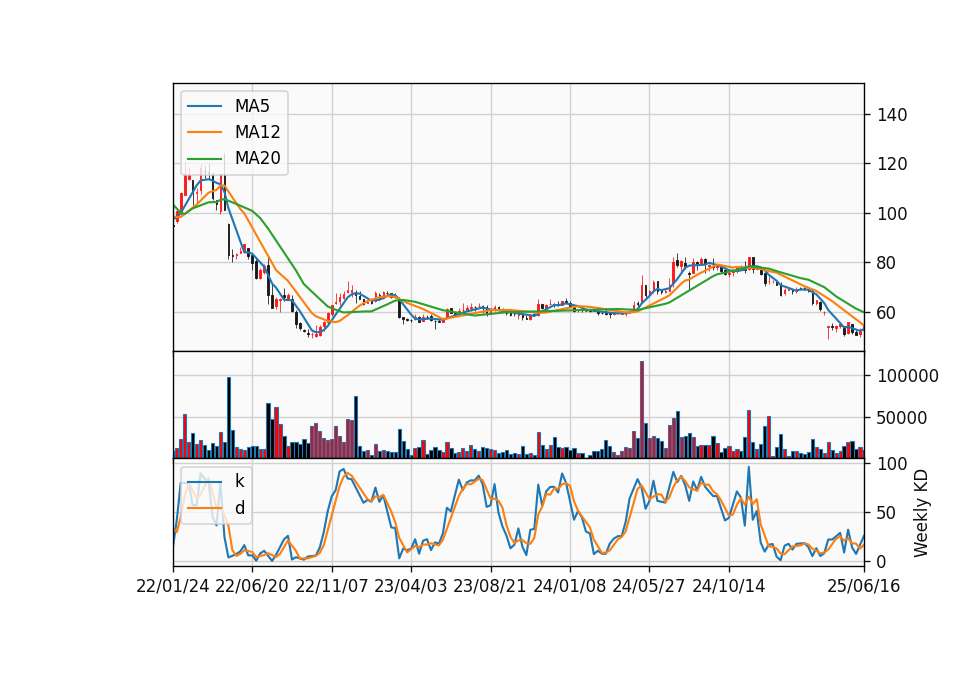Click the blue MA5 legend line sample
The height and width of the screenshot is (690, 960).
(x=204, y=106)
